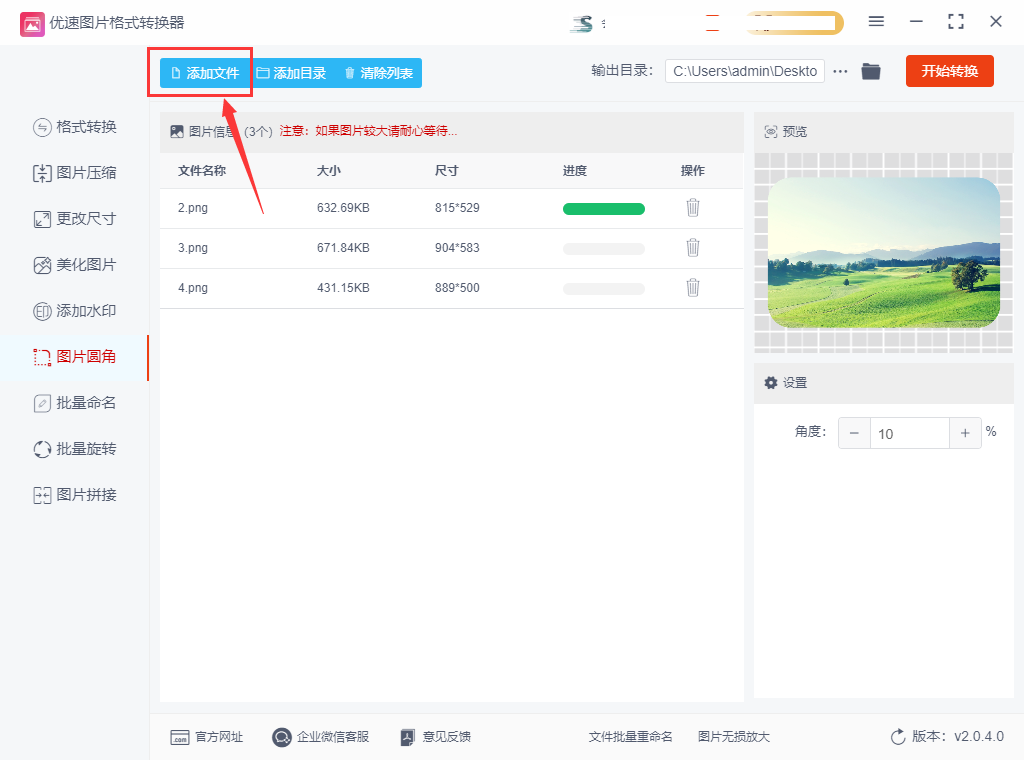Click the picture icon beside 图片信息

coord(177,131)
